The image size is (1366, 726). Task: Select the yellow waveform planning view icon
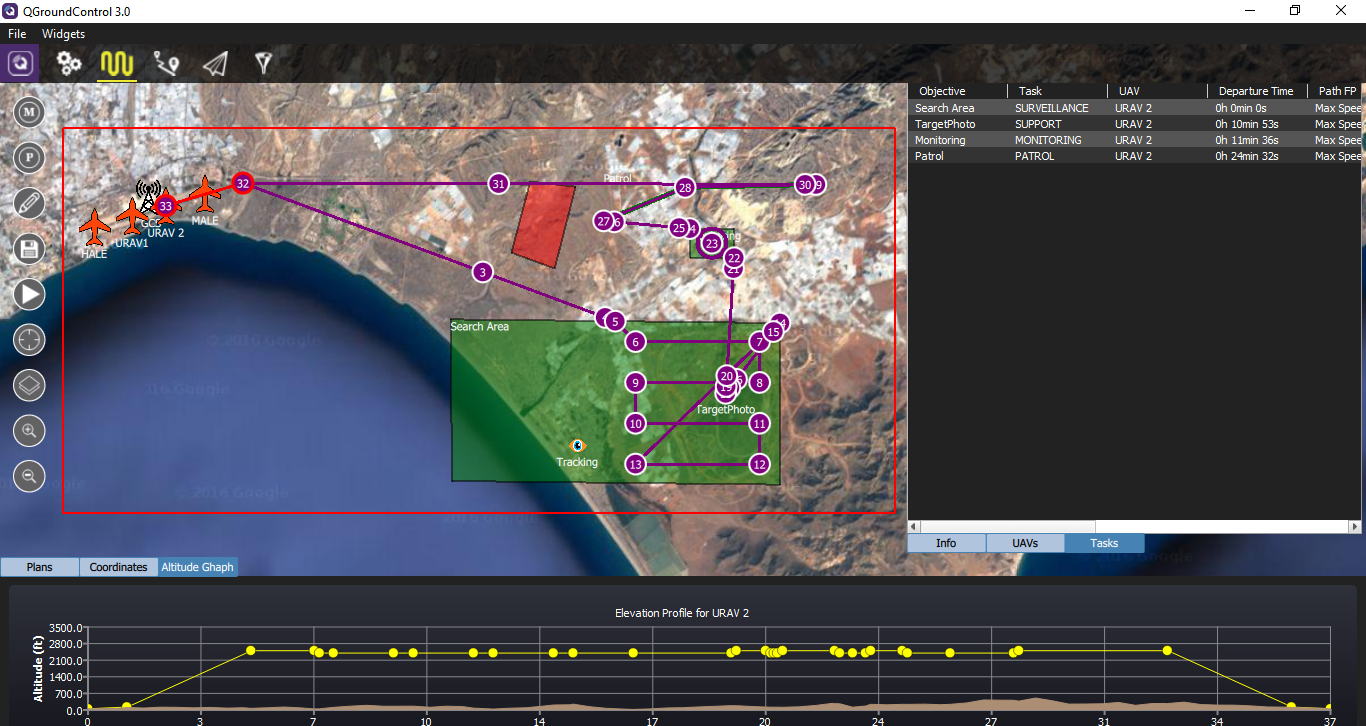pos(117,64)
